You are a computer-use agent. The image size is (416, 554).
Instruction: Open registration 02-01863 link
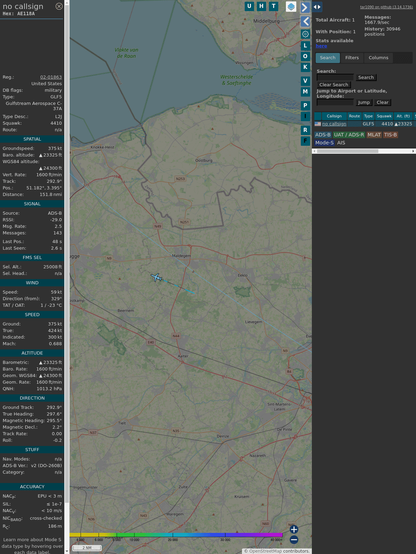click(x=51, y=77)
